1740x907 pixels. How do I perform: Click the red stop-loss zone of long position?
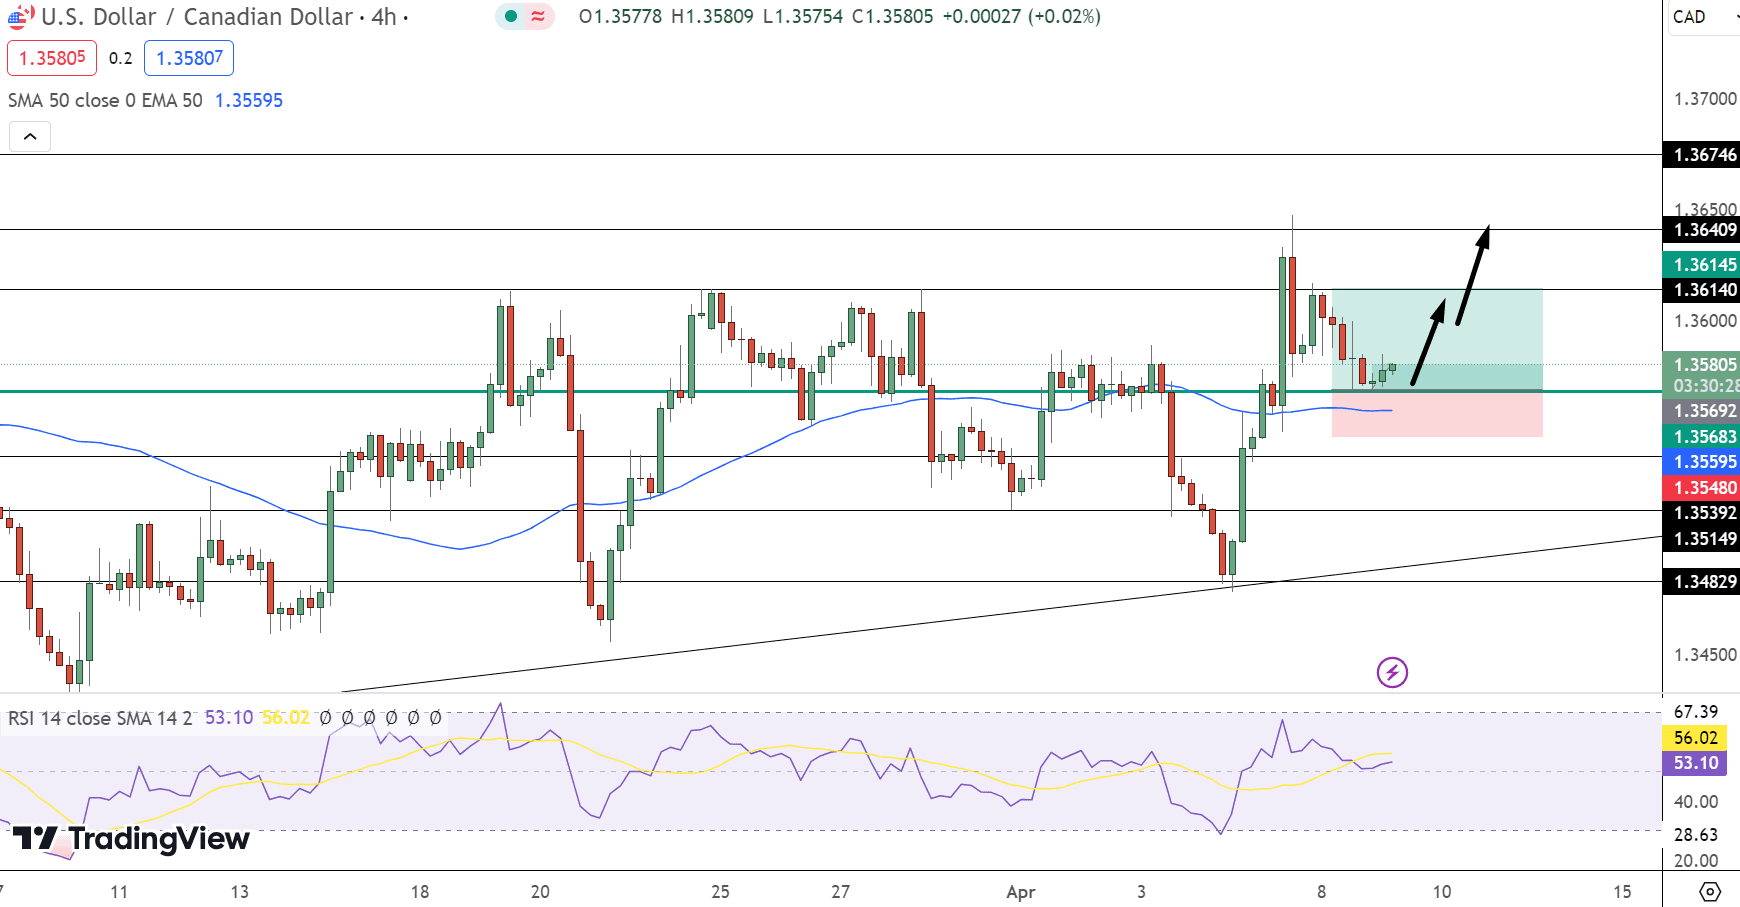click(1437, 414)
